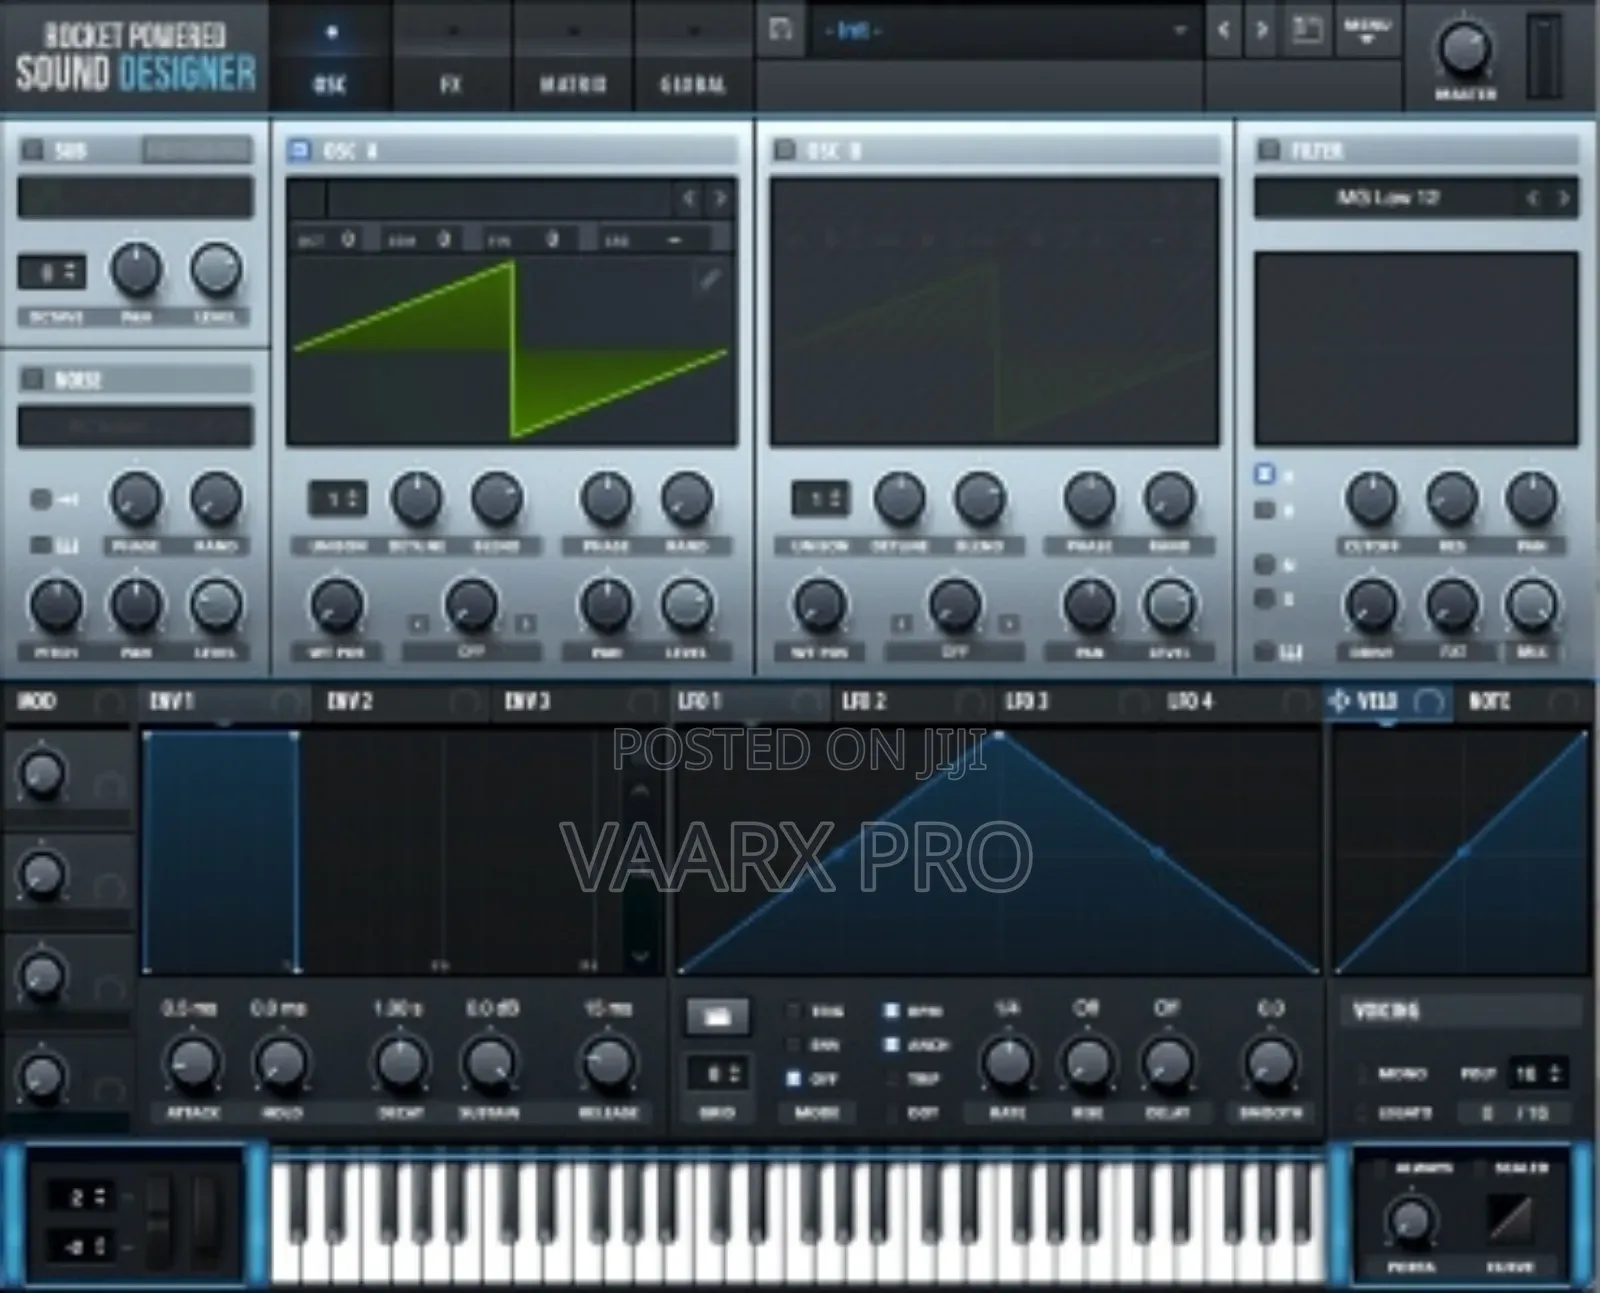Click the LFO RISE knob
This screenshot has height=1293, width=1600.
1087,1063
